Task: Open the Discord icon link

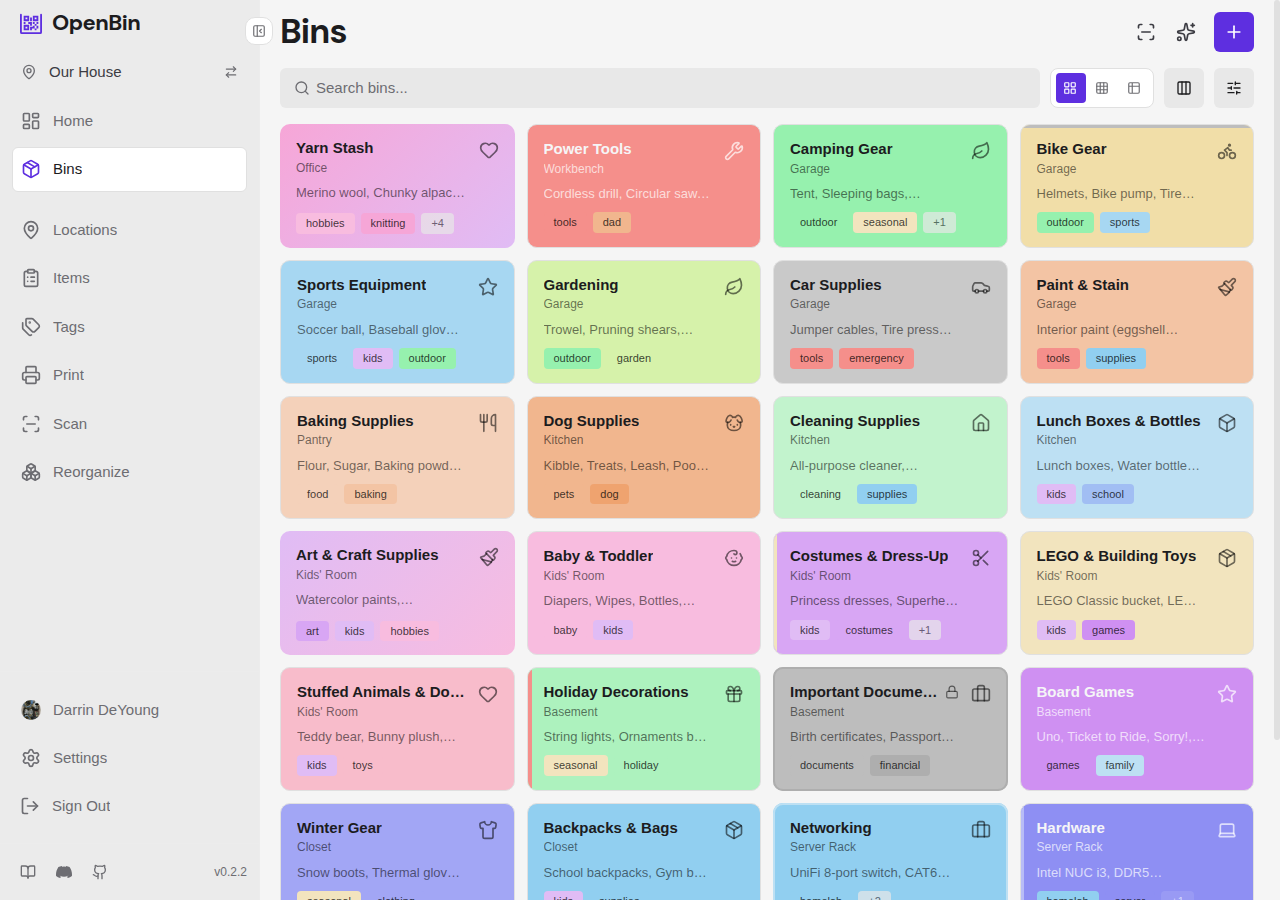Action: pos(64,872)
